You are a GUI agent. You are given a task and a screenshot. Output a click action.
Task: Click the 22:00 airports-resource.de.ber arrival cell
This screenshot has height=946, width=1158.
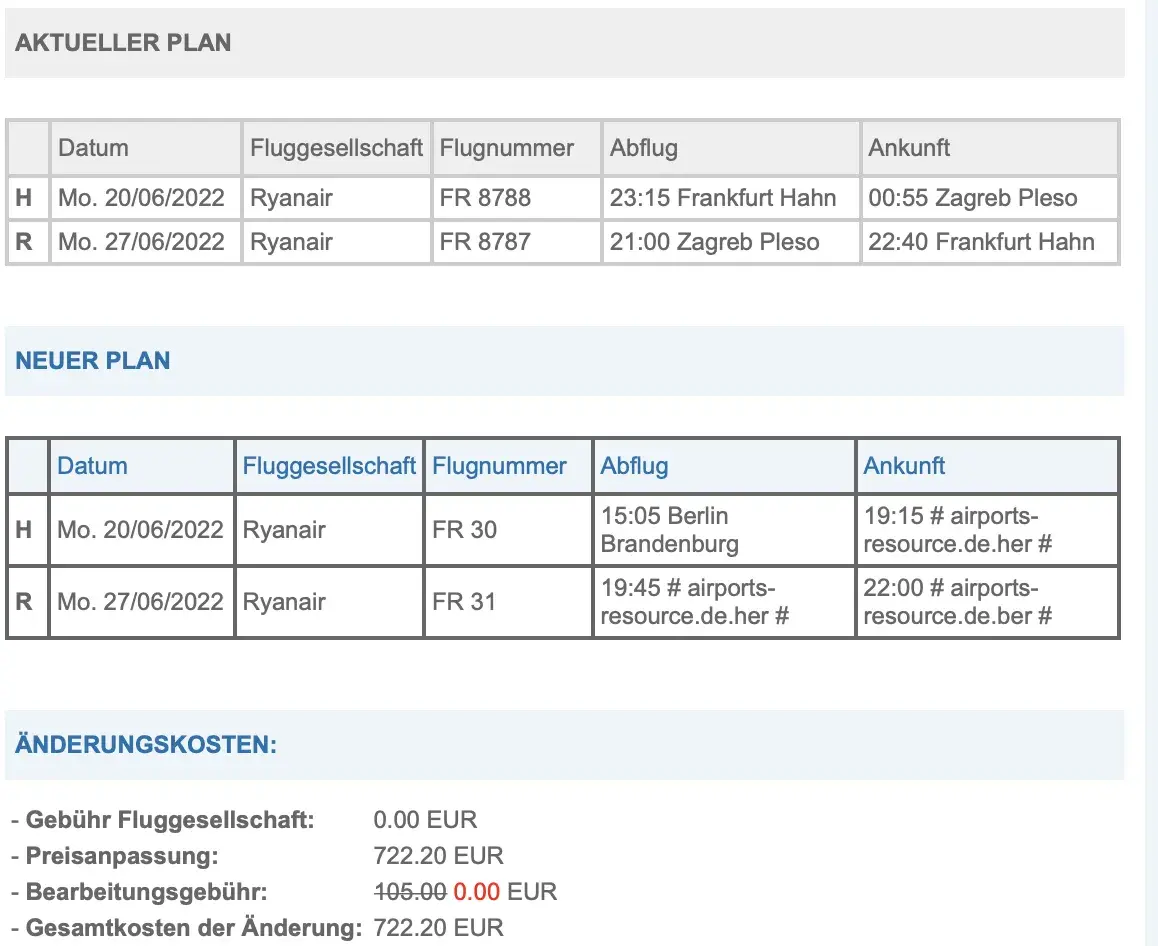958,602
